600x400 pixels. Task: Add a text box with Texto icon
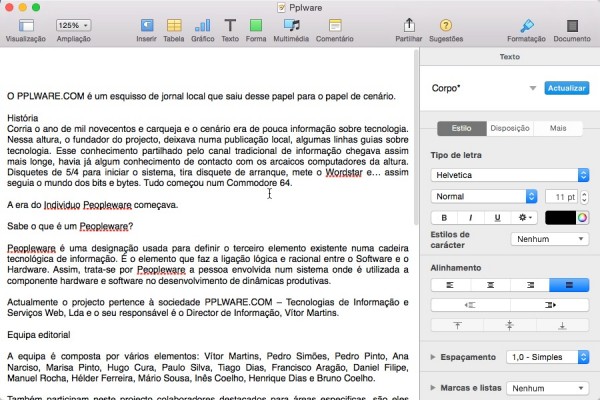tap(230, 26)
